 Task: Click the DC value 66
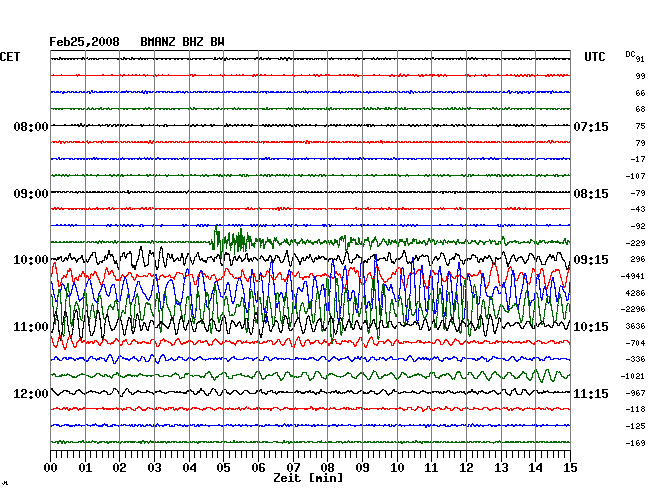pos(640,93)
